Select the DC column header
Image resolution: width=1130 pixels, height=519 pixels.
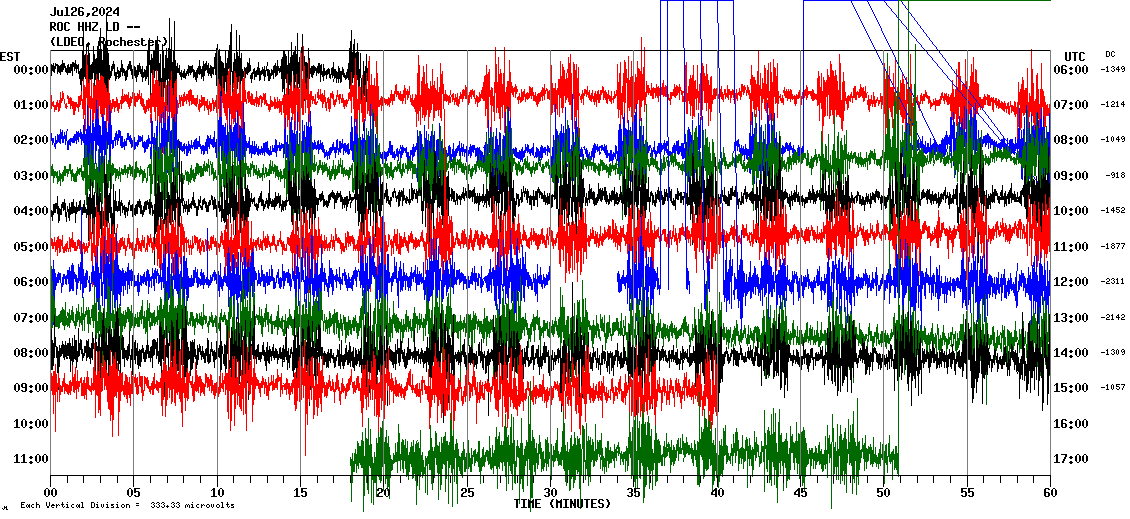(1110, 54)
